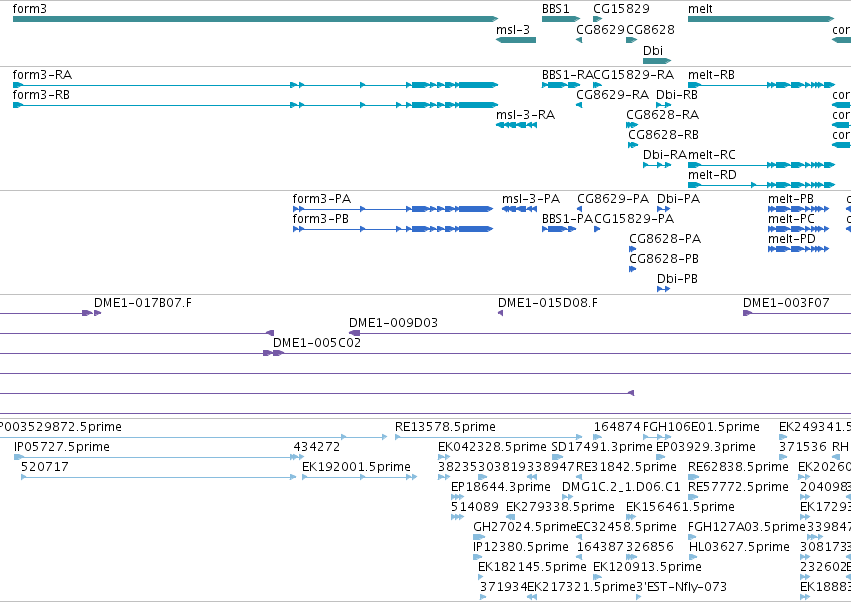Select the CG8629-RA transcript label

point(612,95)
